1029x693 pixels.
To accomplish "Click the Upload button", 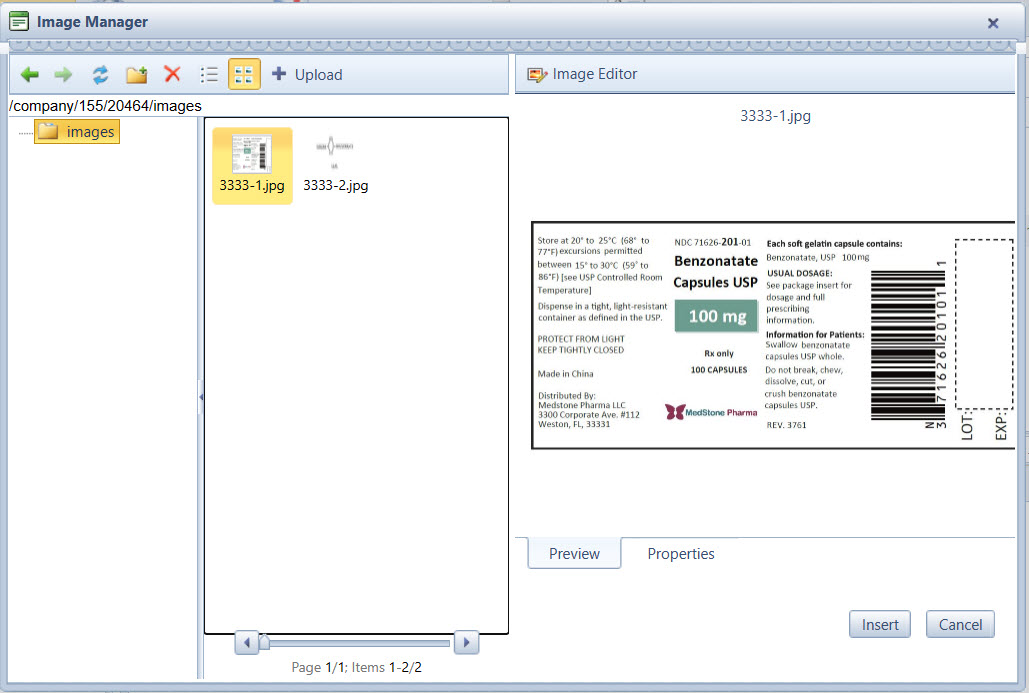I will tap(307, 74).
